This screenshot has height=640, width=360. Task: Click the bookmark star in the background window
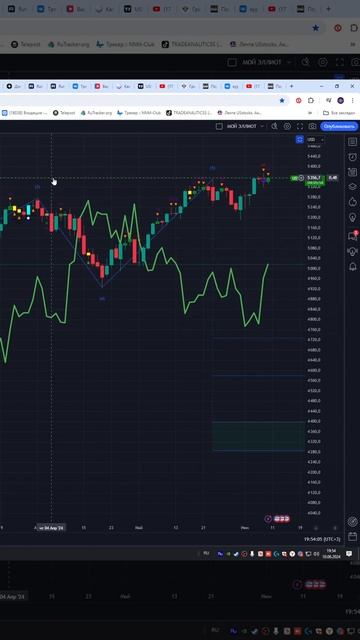(x=316, y=28)
